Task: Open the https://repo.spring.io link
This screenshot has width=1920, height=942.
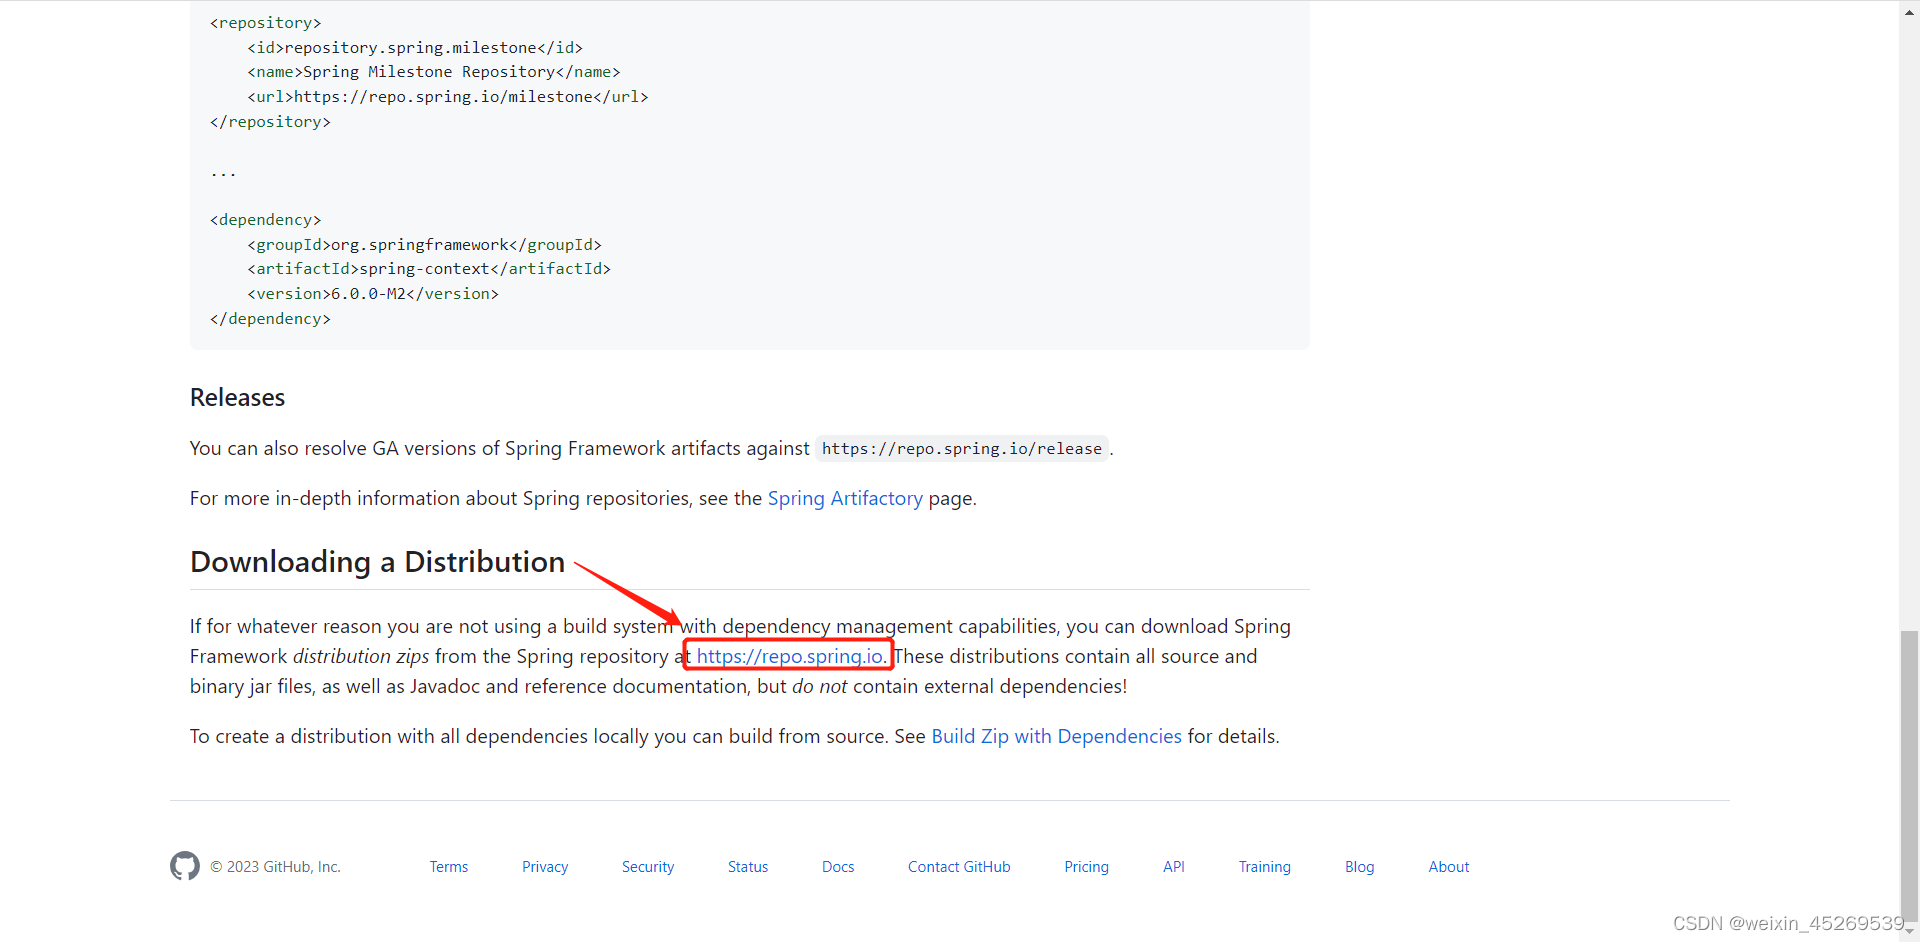Action: pyautogui.click(x=790, y=656)
